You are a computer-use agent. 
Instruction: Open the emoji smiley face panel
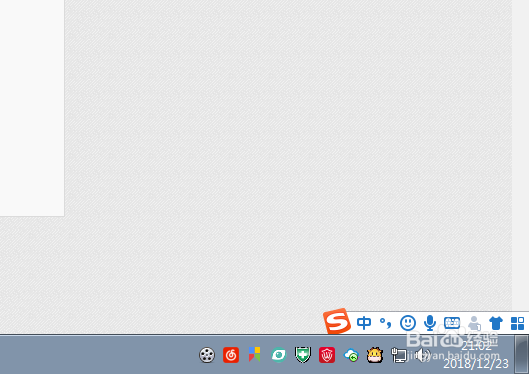(x=408, y=323)
